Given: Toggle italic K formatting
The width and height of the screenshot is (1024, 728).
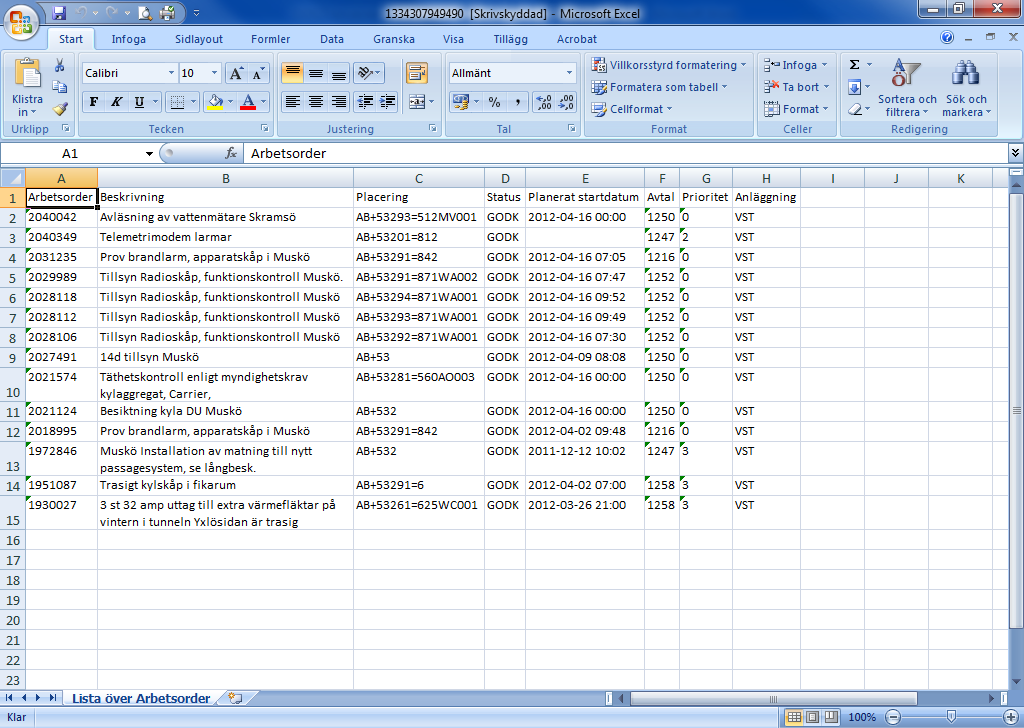Looking at the screenshot, I should [116, 102].
